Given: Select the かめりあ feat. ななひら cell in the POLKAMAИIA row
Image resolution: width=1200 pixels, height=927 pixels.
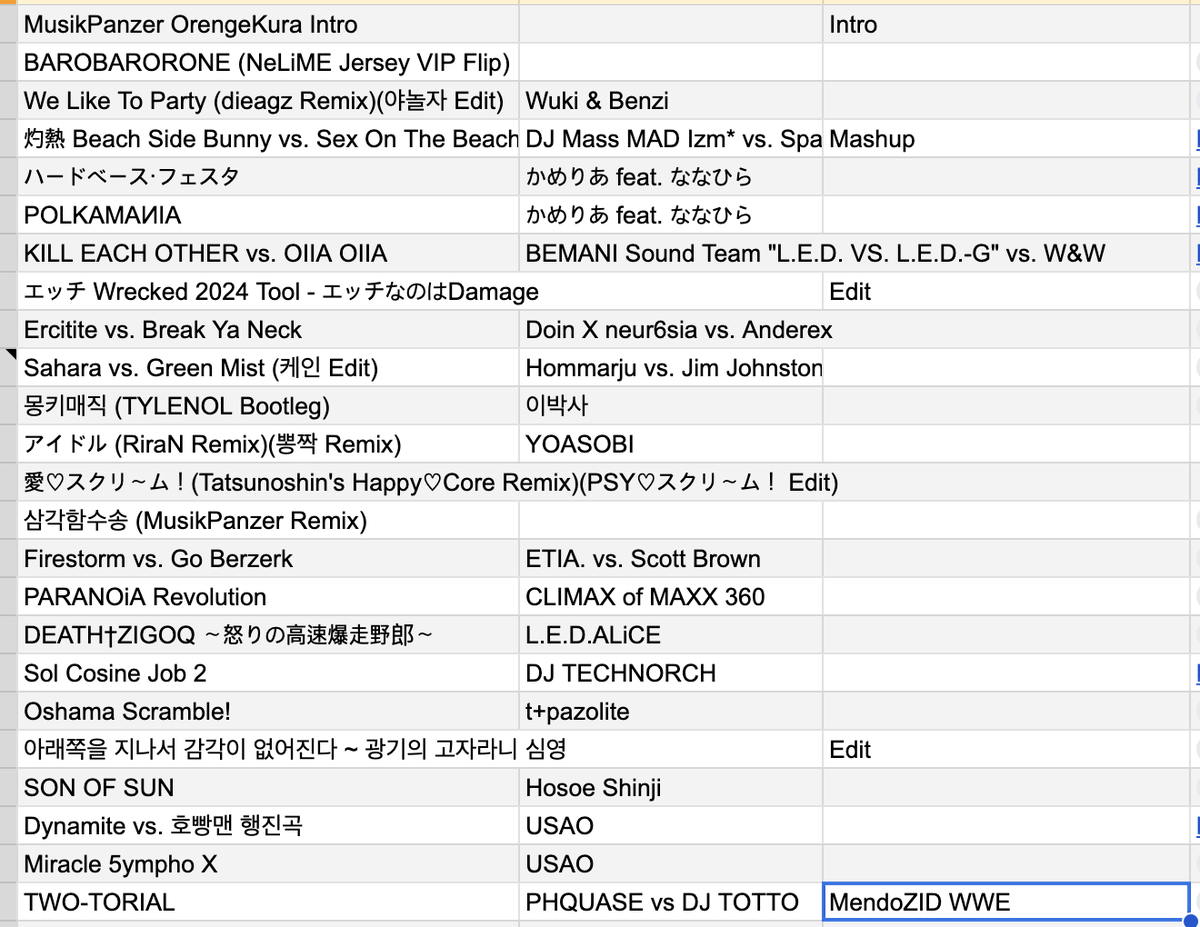Looking at the screenshot, I should click(x=671, y=215).
